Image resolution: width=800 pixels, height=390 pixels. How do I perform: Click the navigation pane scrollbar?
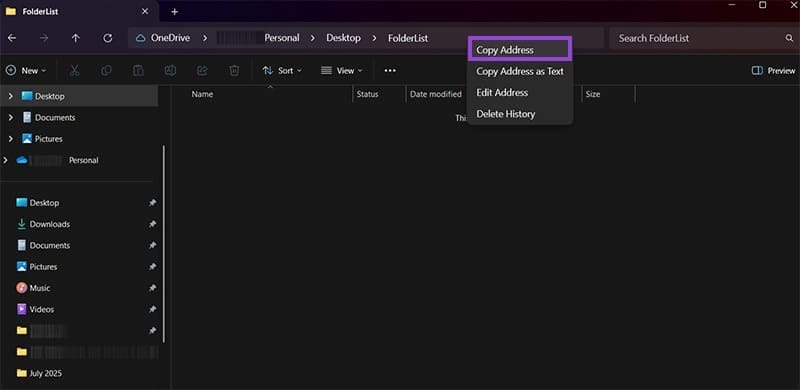point(163,244)
